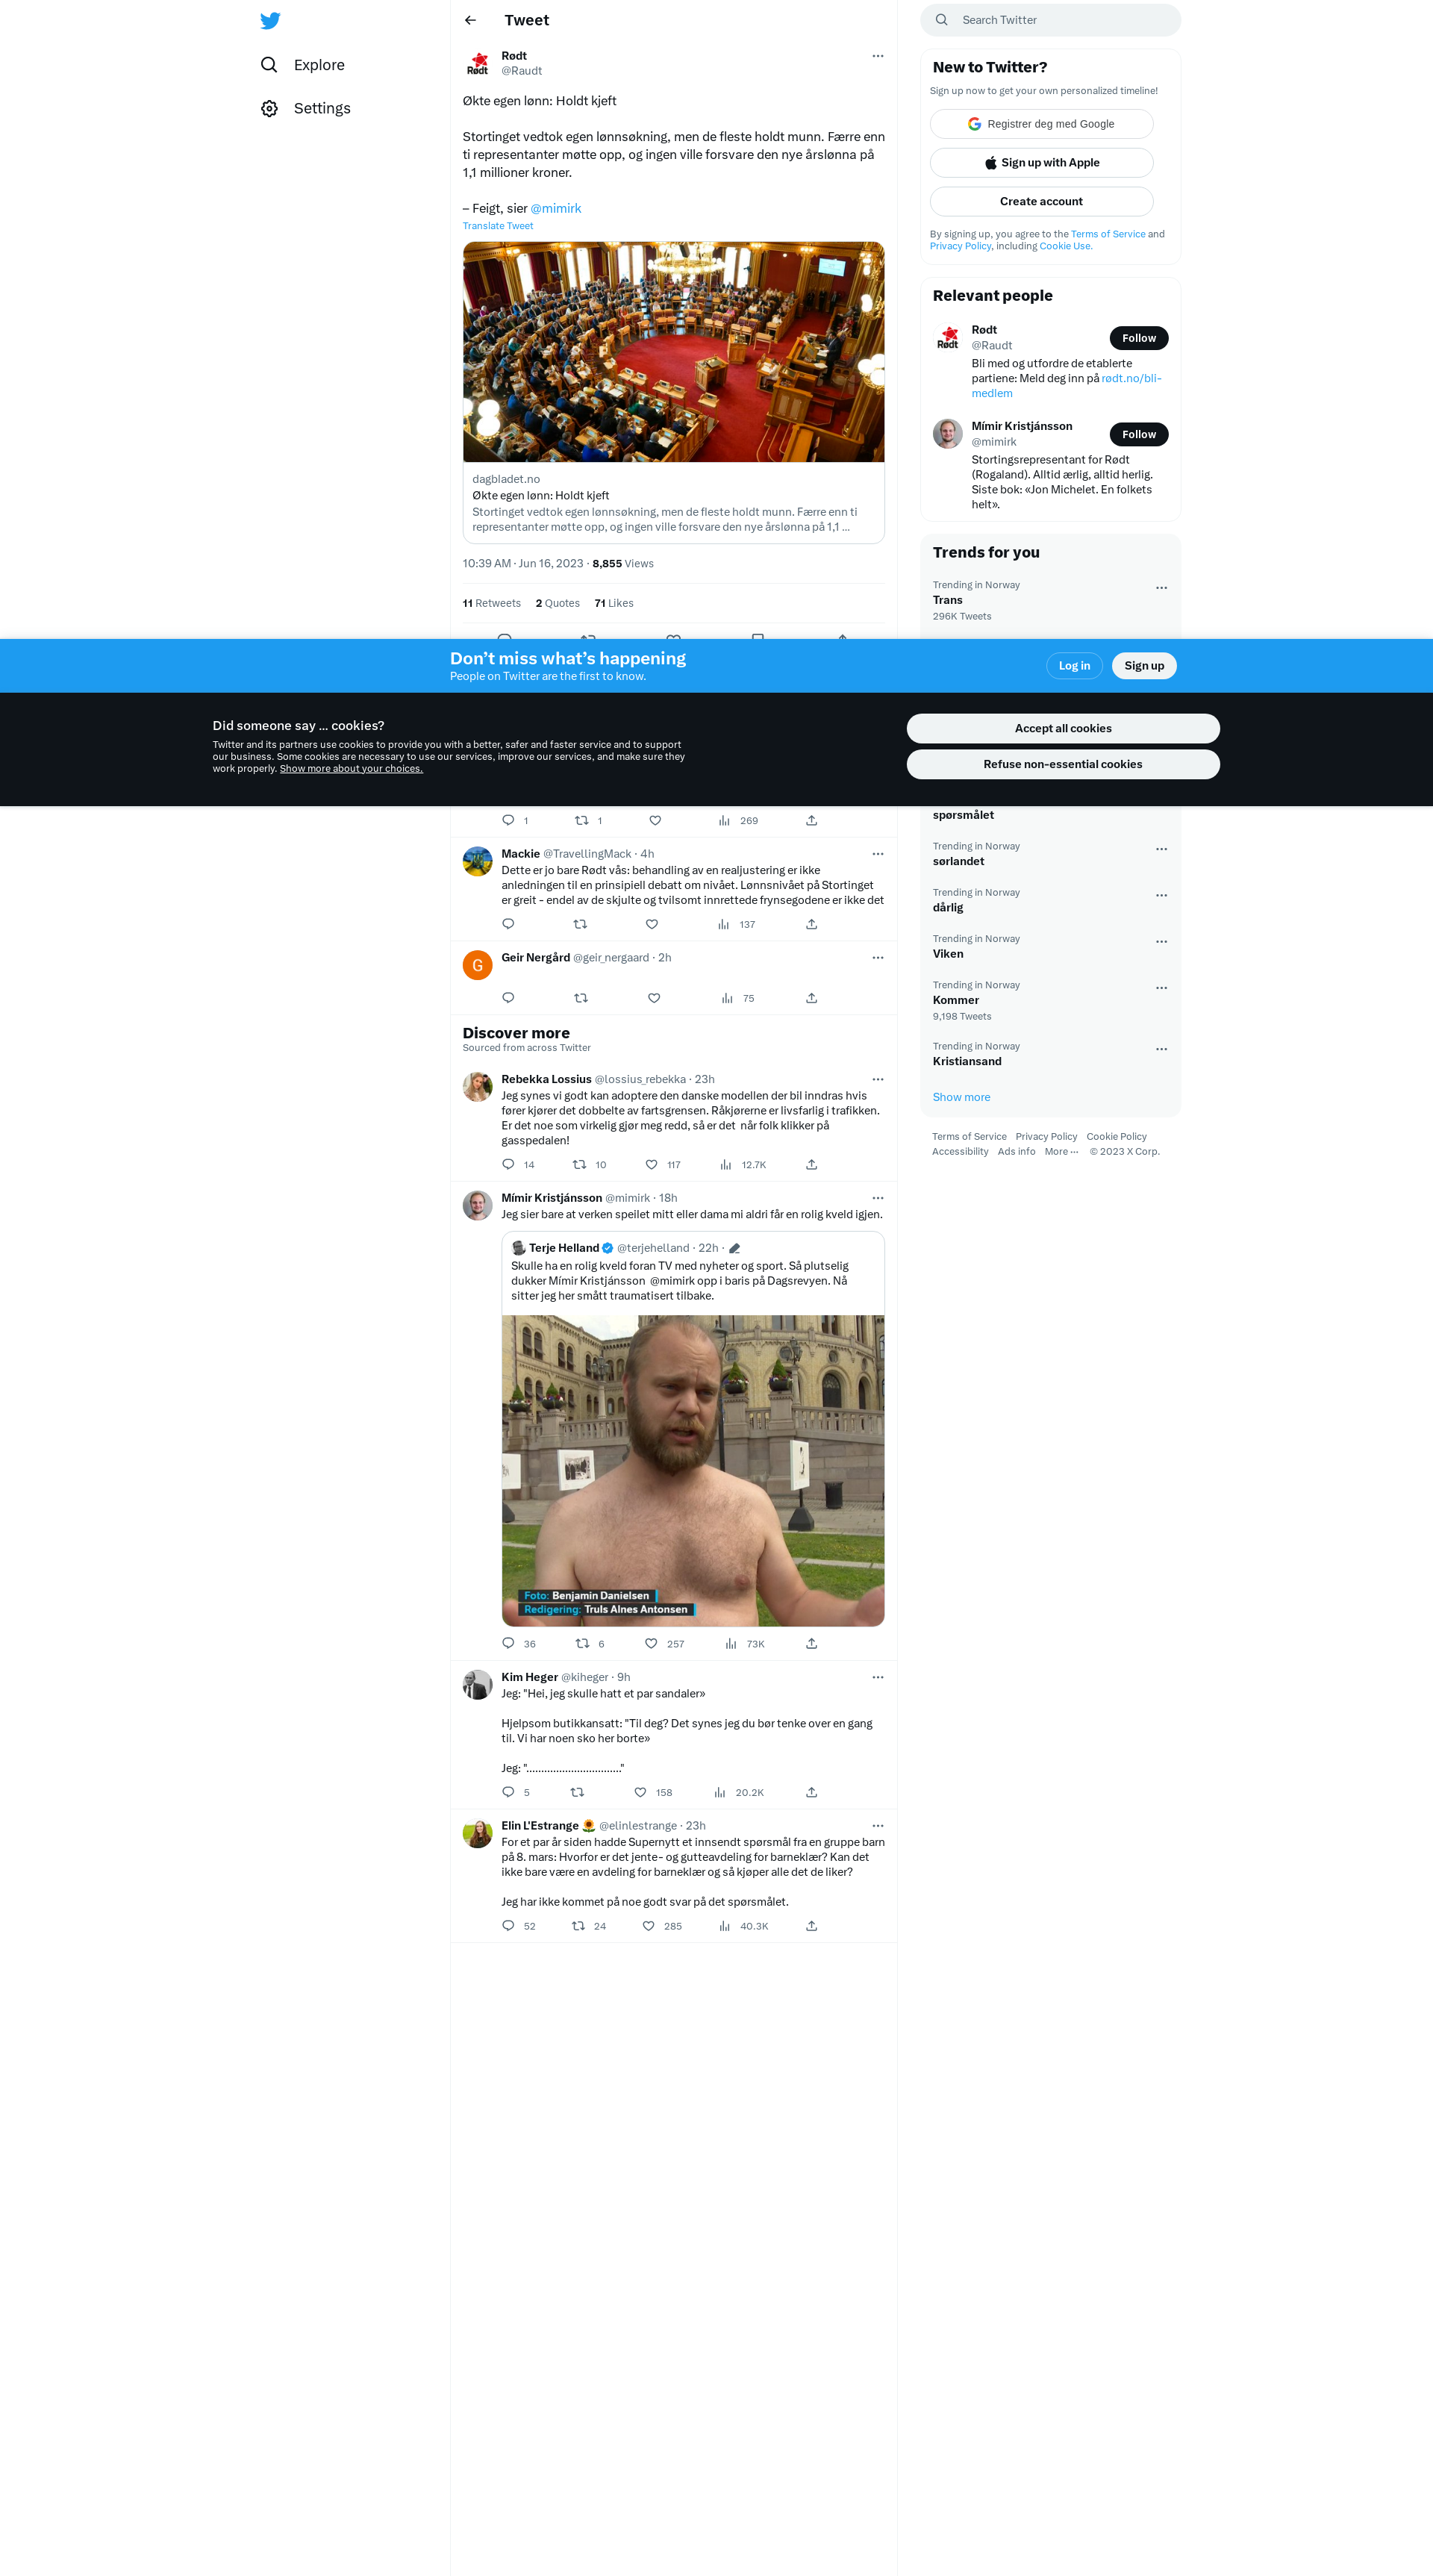Viewport: 1433px width, 2576px height.
Task: Reply to Elin L'Estrange's tweet
Action: [x=508, y=1926]
